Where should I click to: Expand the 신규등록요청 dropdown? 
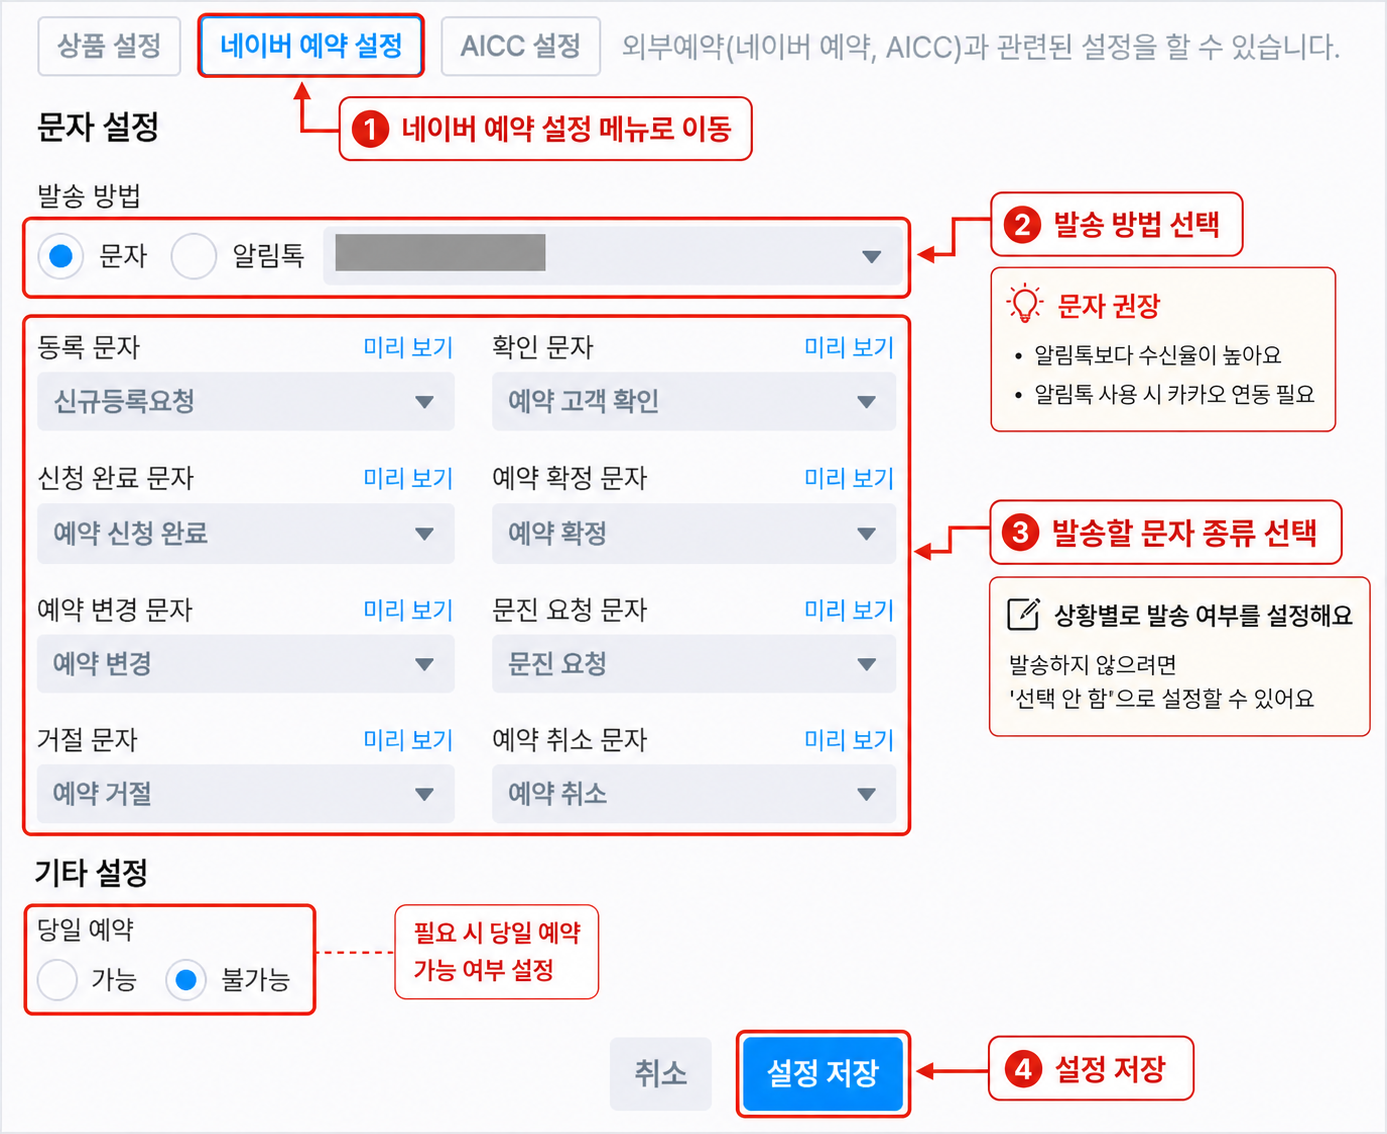pos(246,402)
